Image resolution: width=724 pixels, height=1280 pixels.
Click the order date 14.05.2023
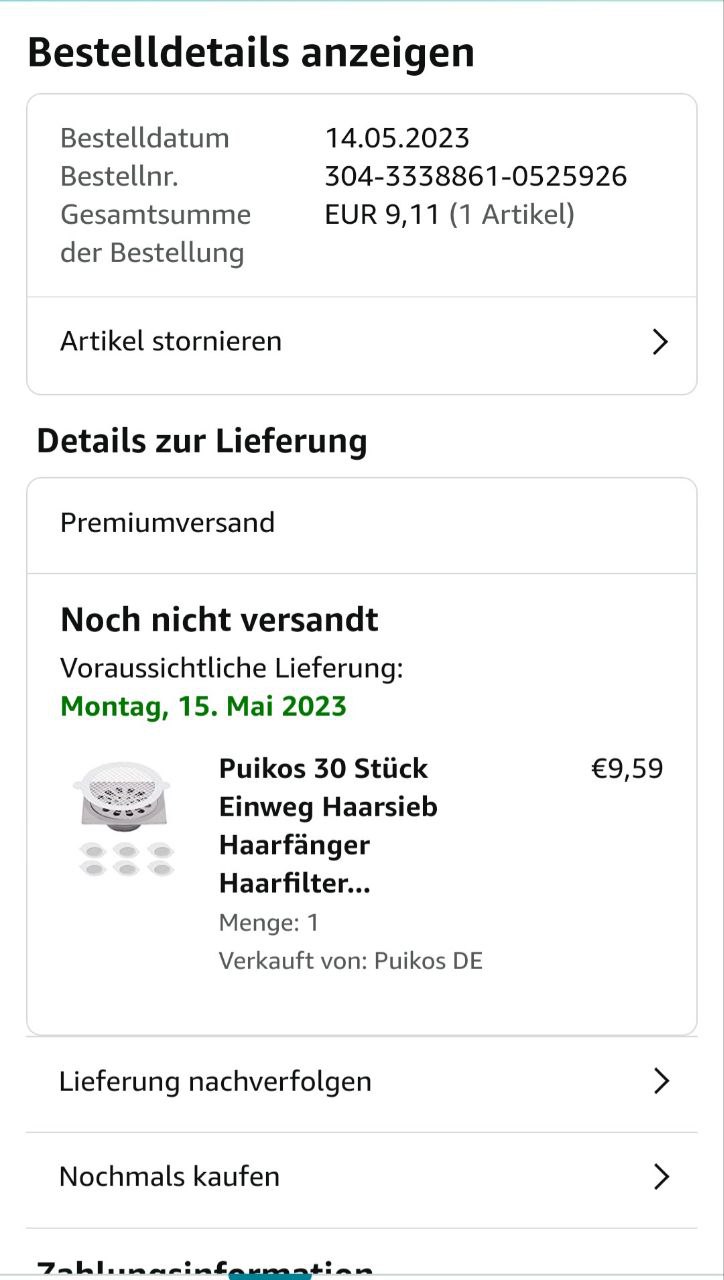coord(397,138)
